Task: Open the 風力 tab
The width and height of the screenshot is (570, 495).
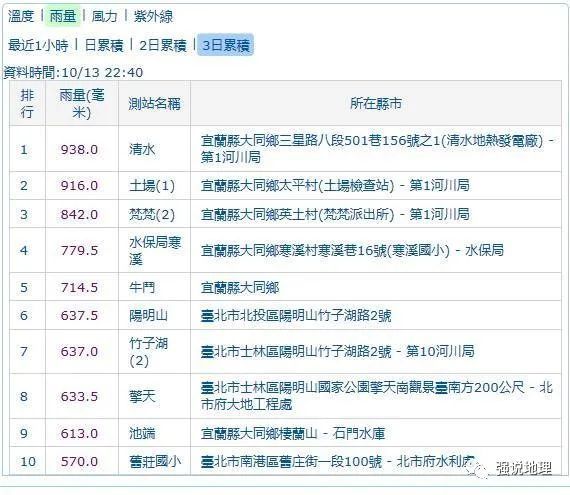Action: point(104,16)
